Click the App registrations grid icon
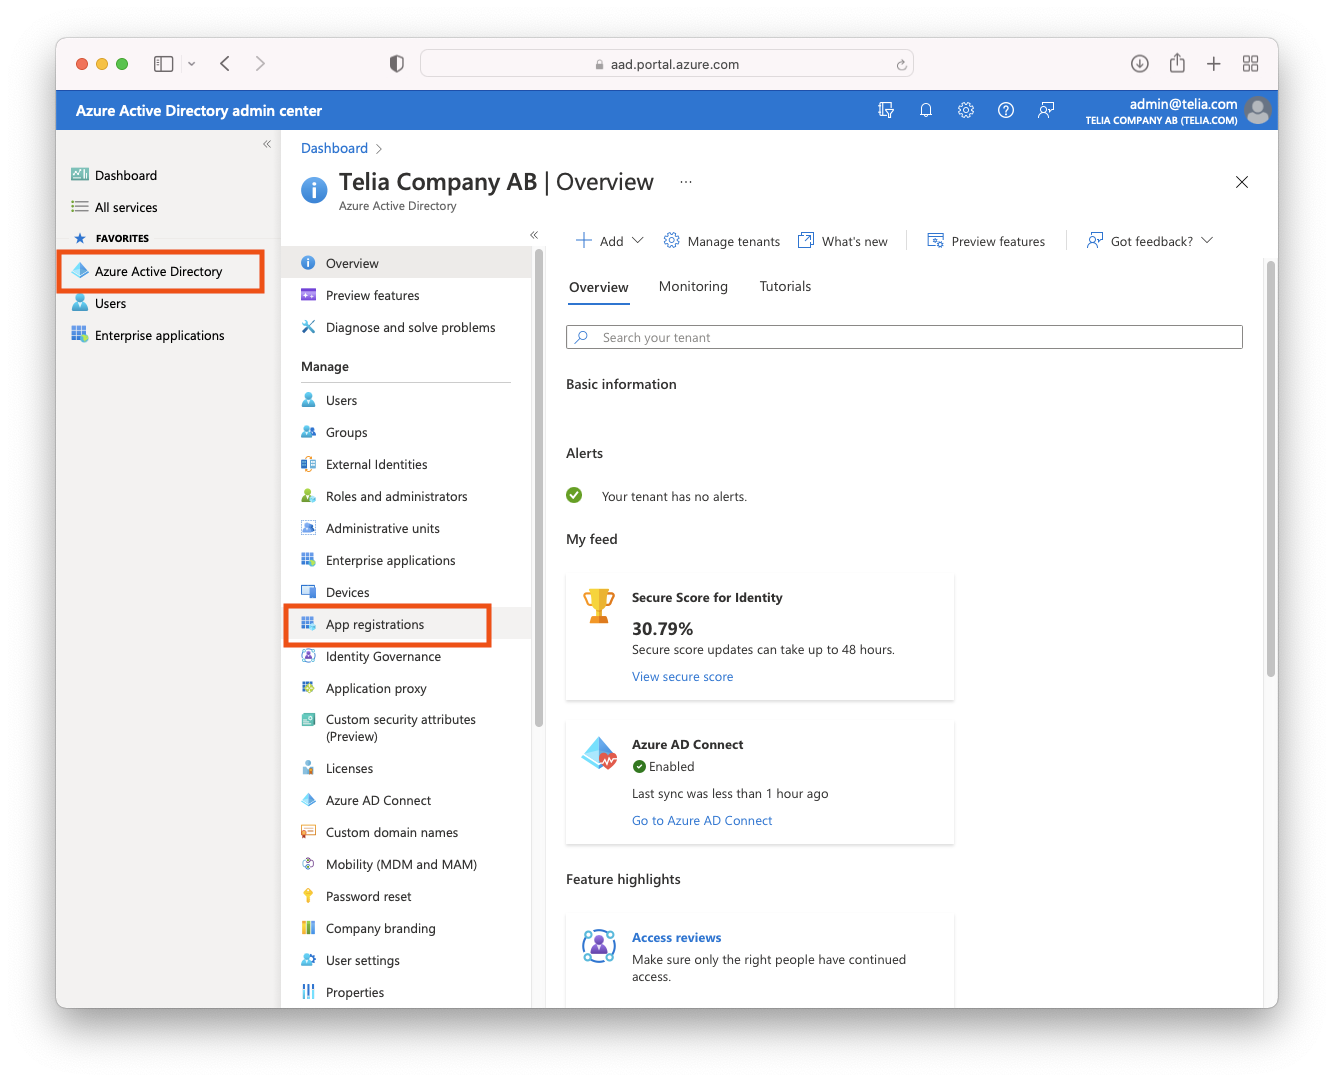This screenshot has width=1334, height=1082. point(309,624)
